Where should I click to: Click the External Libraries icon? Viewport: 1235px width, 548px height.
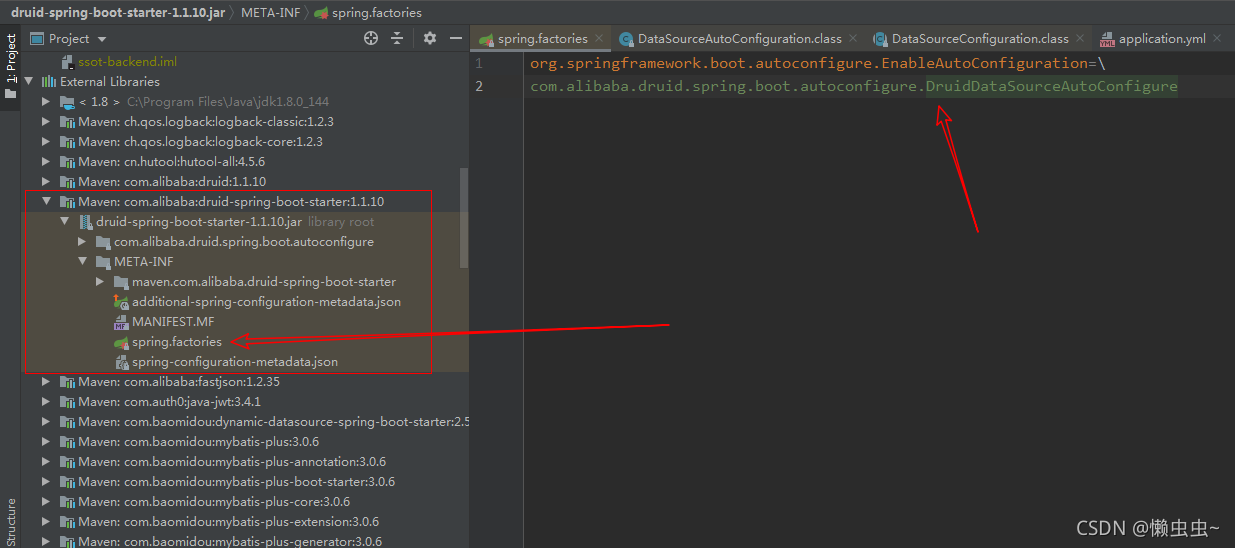pyautogui.click(x=48, y=82)
